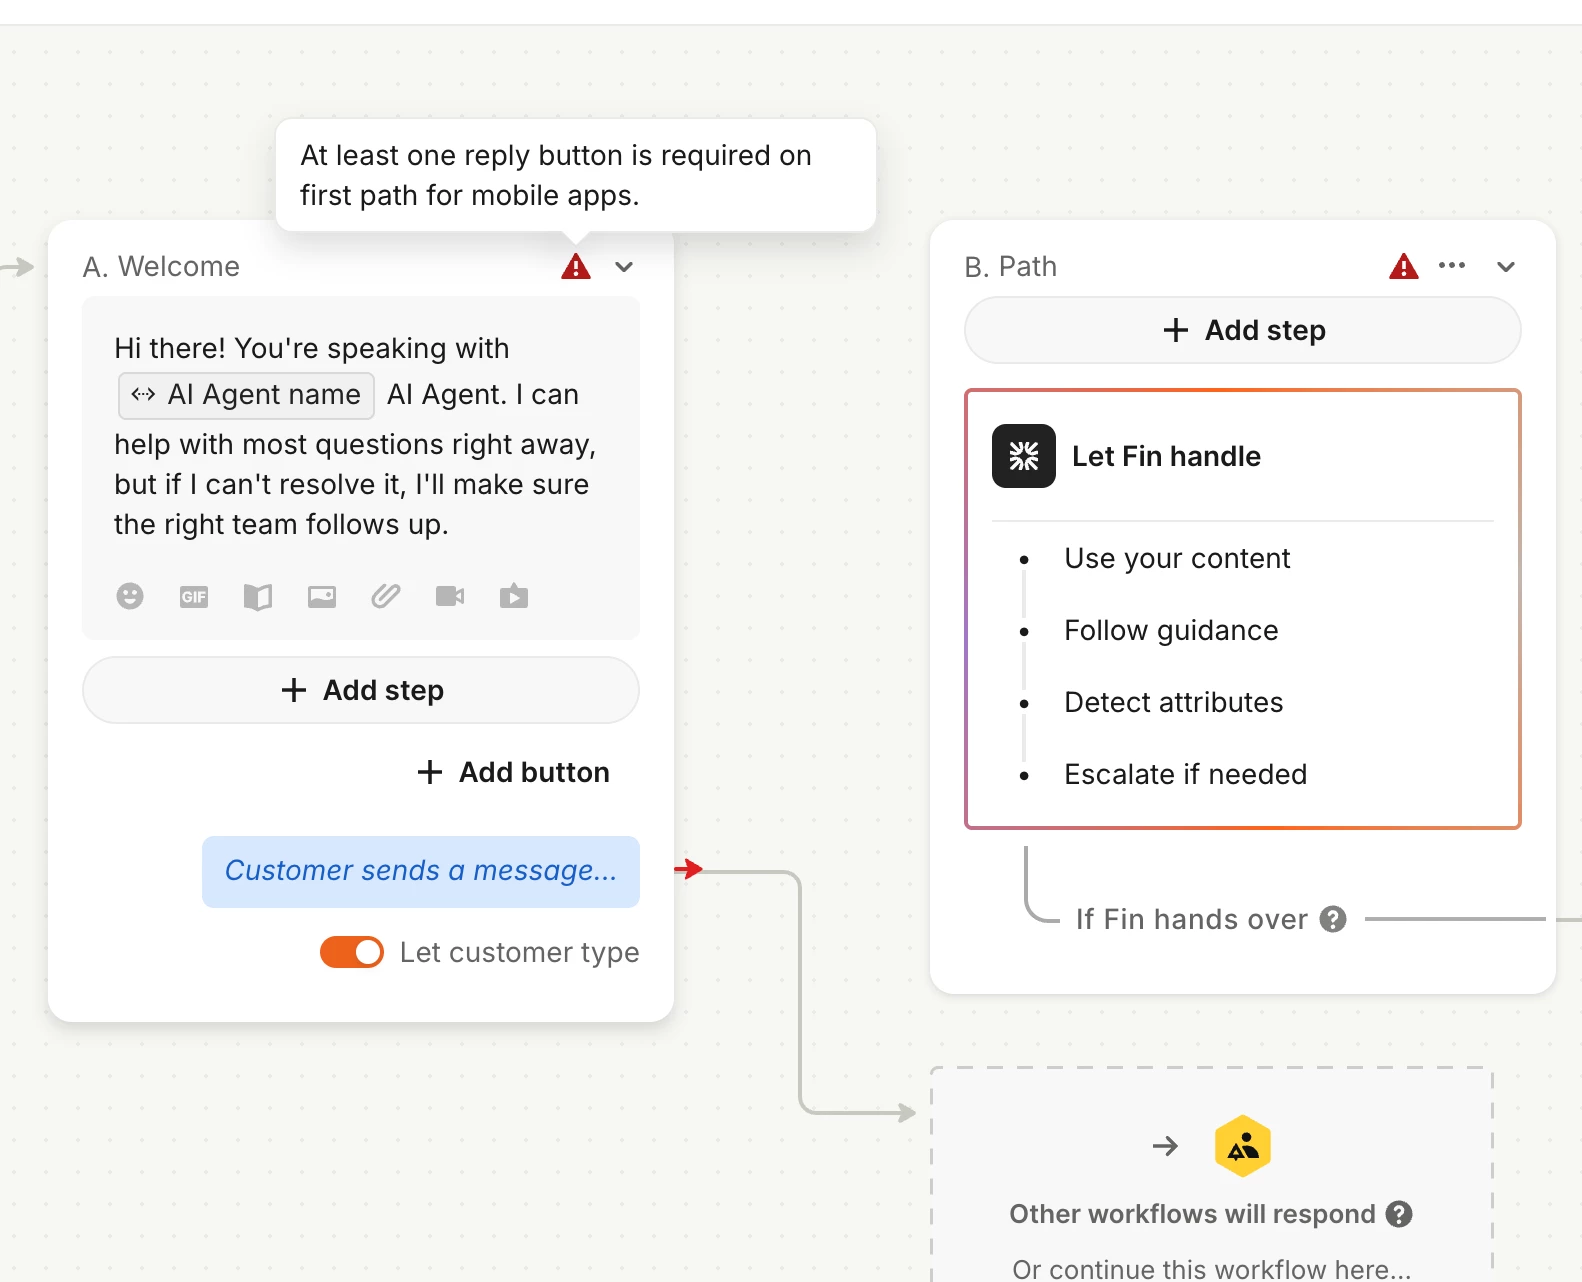Click the Detect attributes item
The width and height of the screenshot is (1582, 1282).
(1174, 702)
